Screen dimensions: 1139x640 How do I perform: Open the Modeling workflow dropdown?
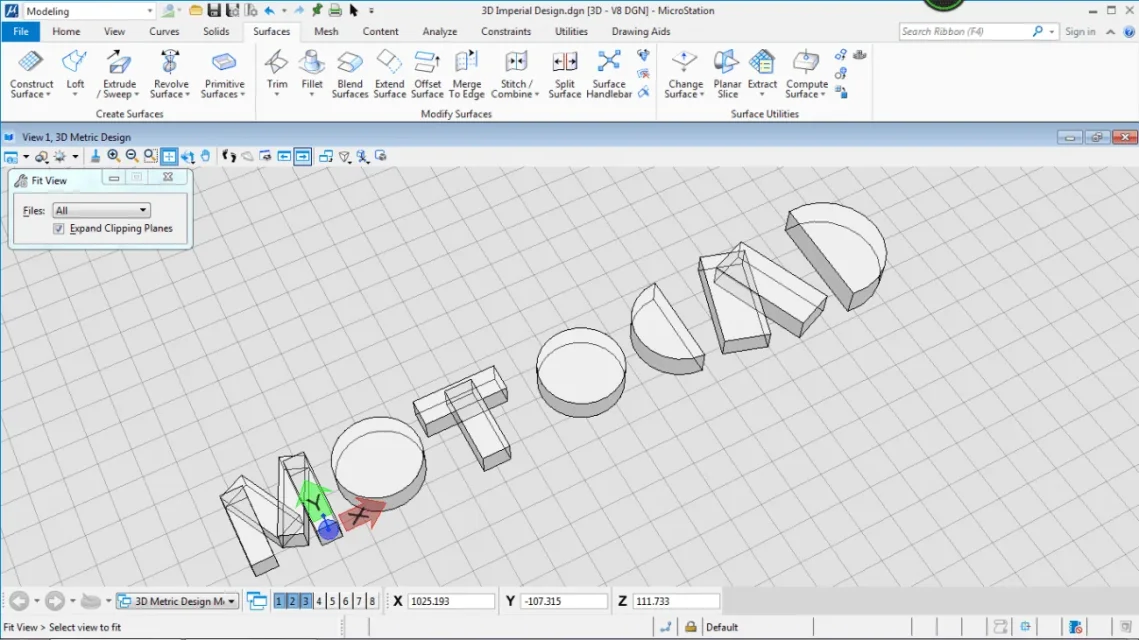89,11
